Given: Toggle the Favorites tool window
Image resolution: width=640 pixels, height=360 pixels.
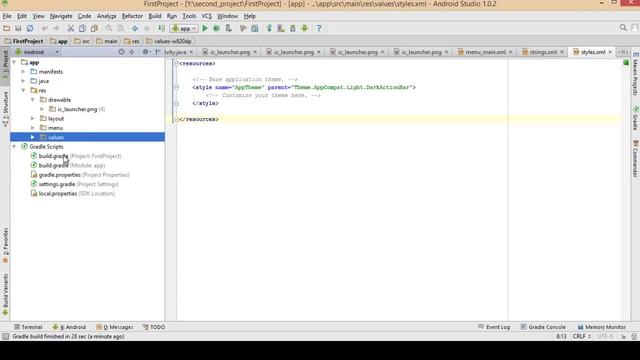Looking at the screenshot, I should tap(5, 246).
